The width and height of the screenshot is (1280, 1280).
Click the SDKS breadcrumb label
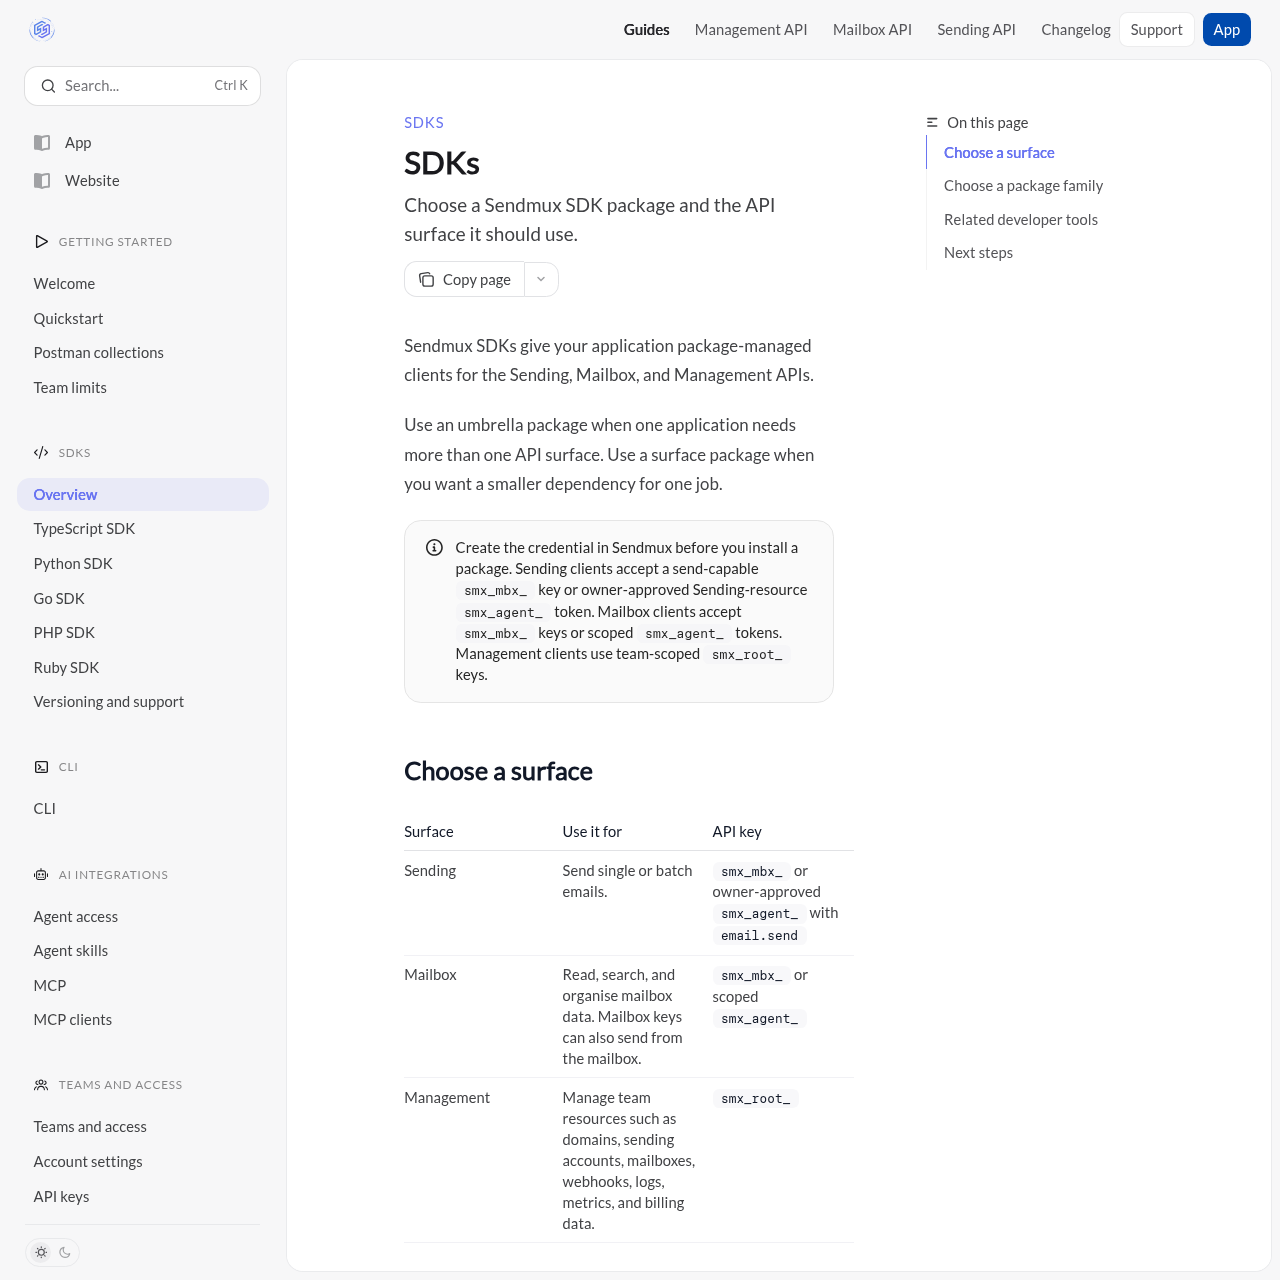pos(424,122)
